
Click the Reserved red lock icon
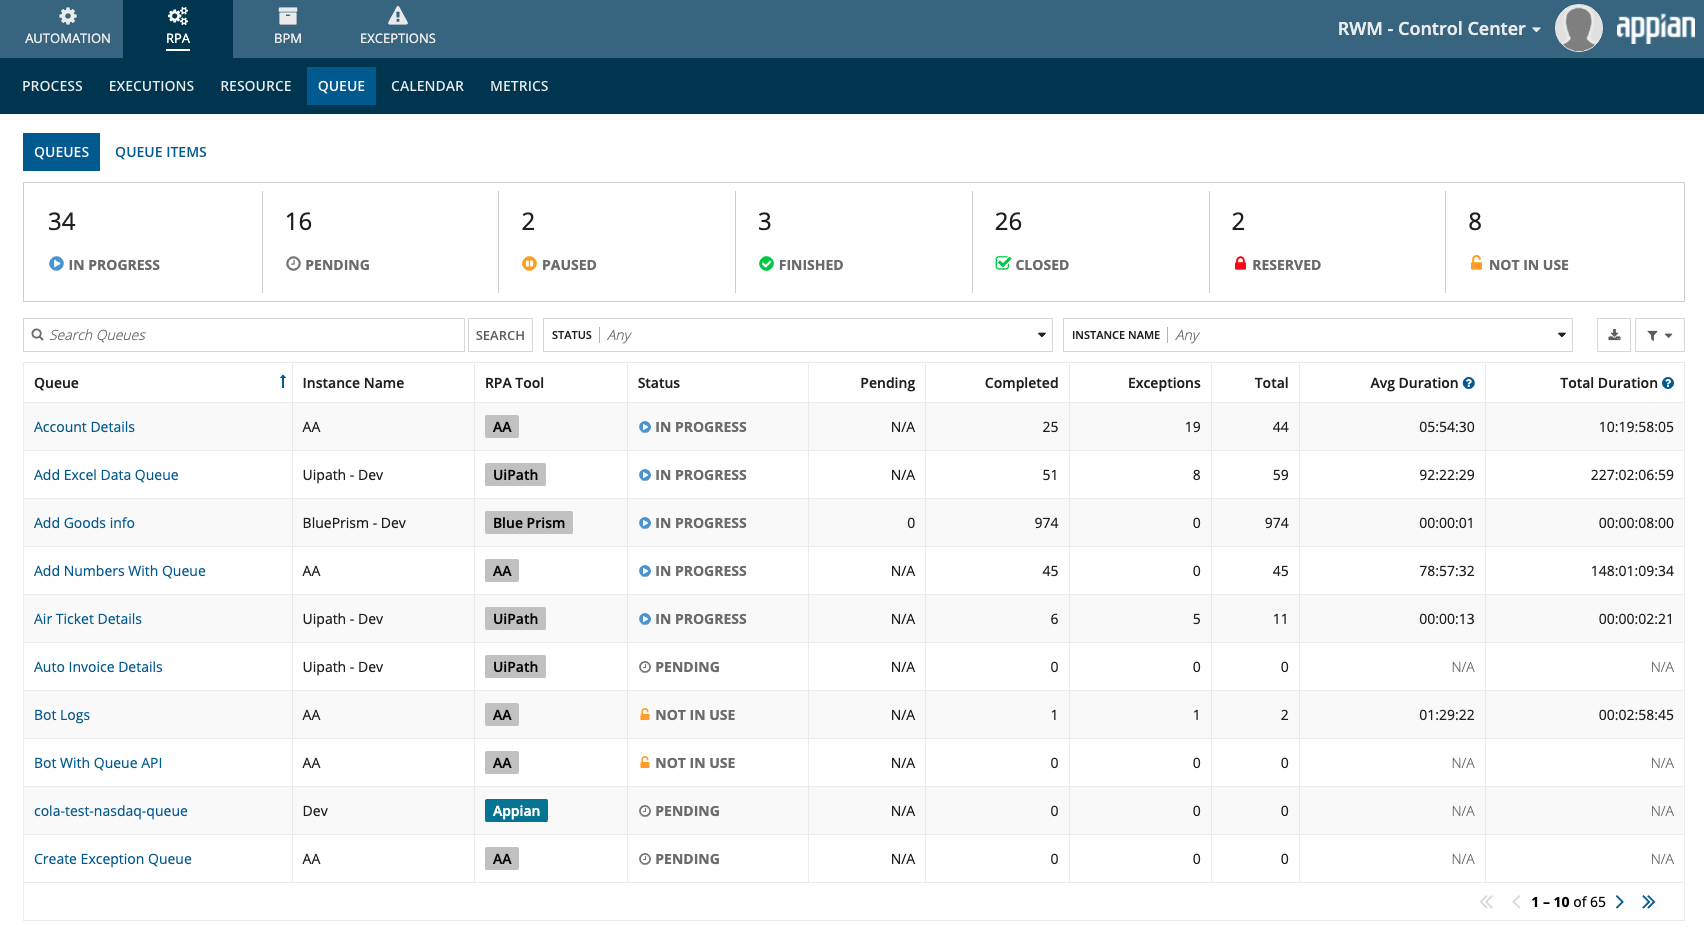coord(1240,264)
